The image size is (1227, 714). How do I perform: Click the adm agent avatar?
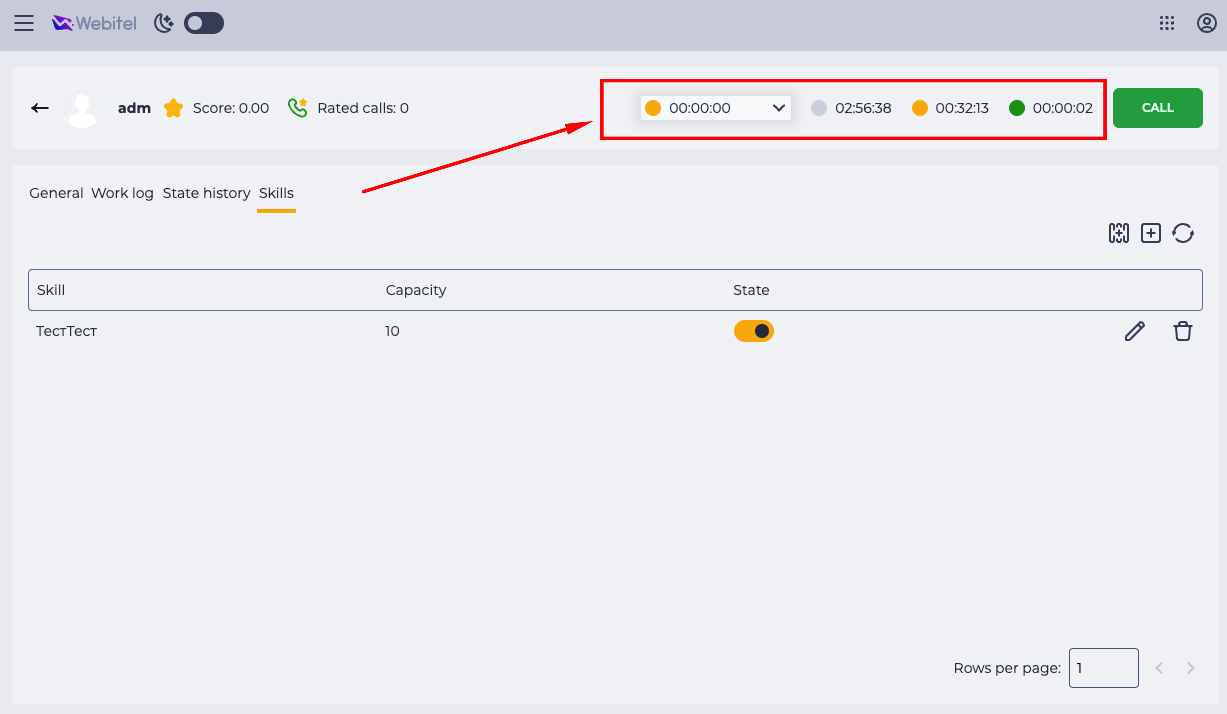[x=82, y=108]
